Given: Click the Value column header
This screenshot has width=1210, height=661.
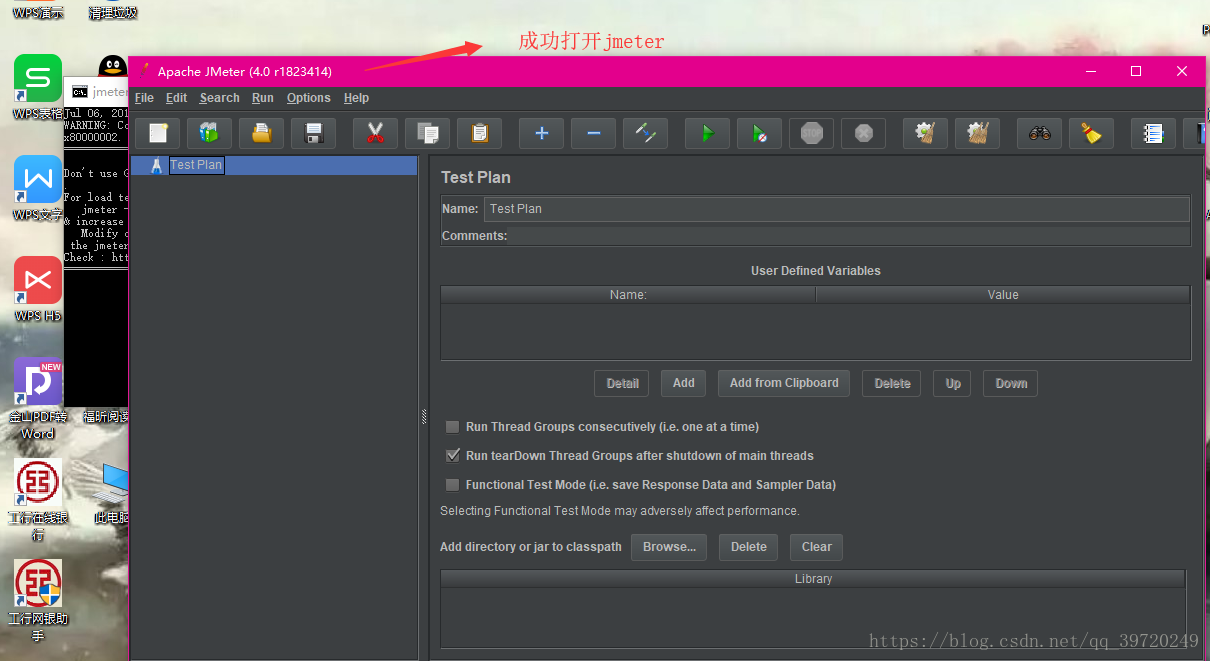Looking at the screenshot, I should (1003, 295).
